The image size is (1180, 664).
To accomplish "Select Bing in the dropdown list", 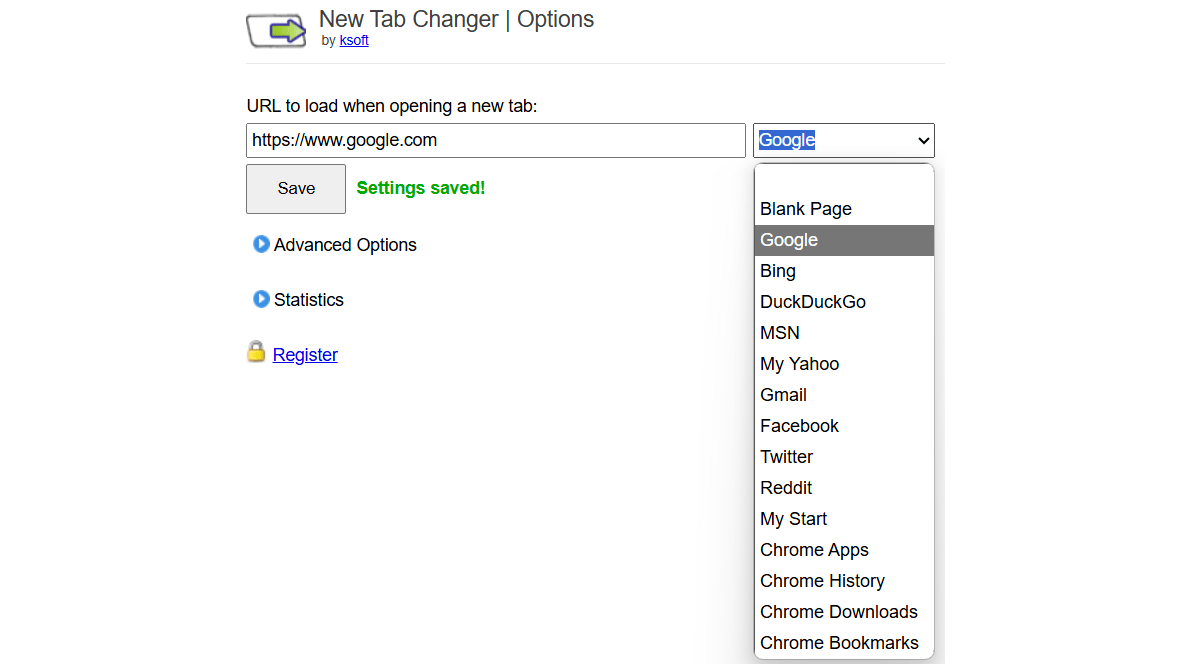I will pyautogui.click(x=778, y=271).
